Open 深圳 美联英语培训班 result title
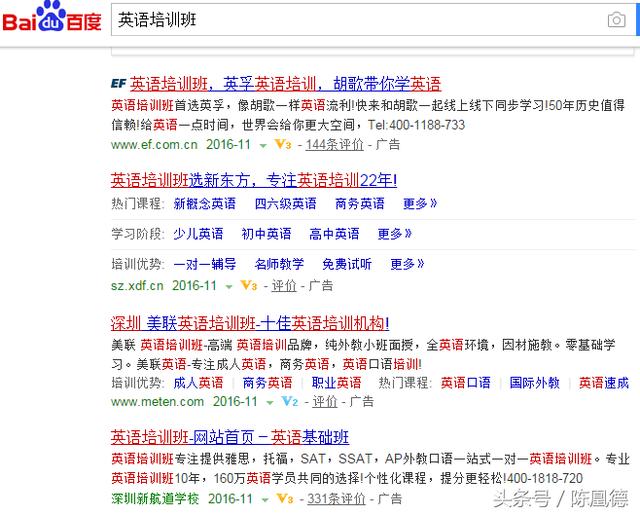 [250, 324]
